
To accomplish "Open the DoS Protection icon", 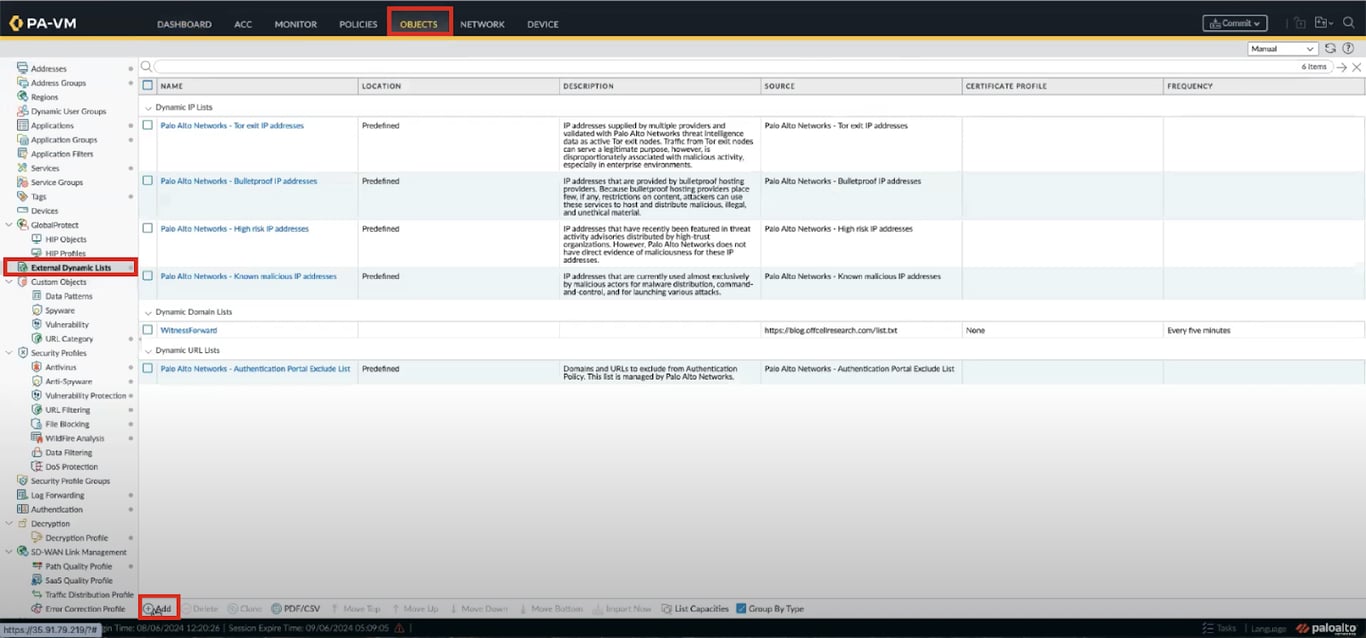I will click(x=36, y=466).
